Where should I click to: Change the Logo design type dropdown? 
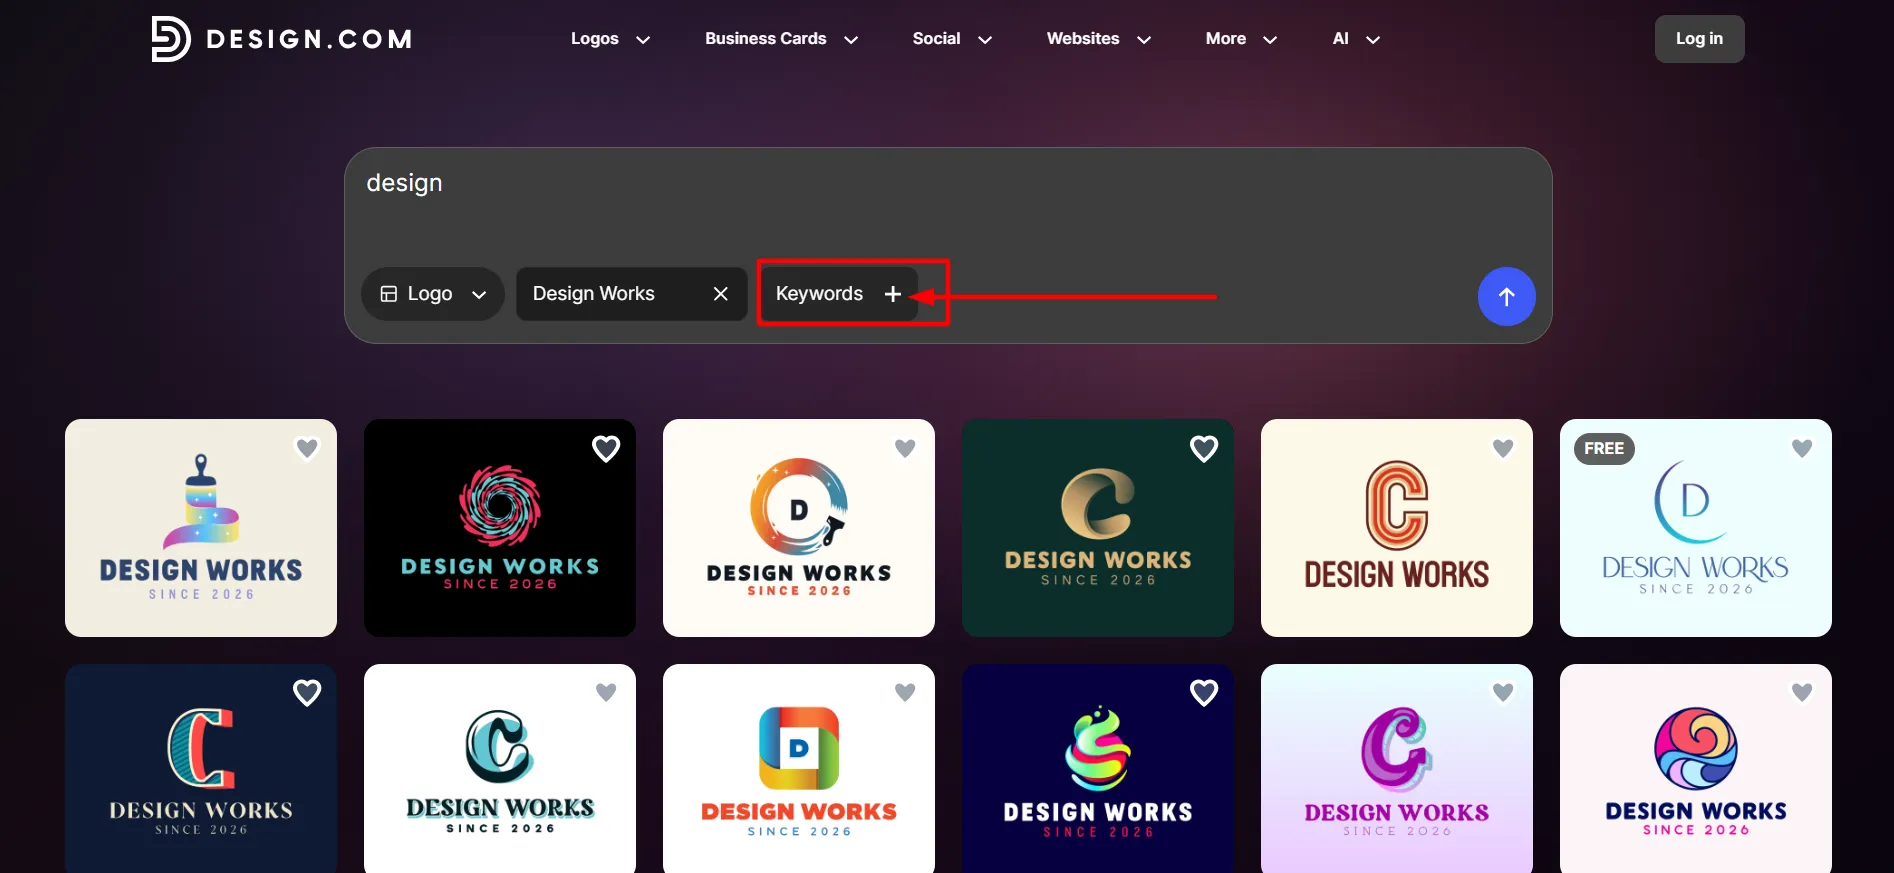(x=432, y=294)
